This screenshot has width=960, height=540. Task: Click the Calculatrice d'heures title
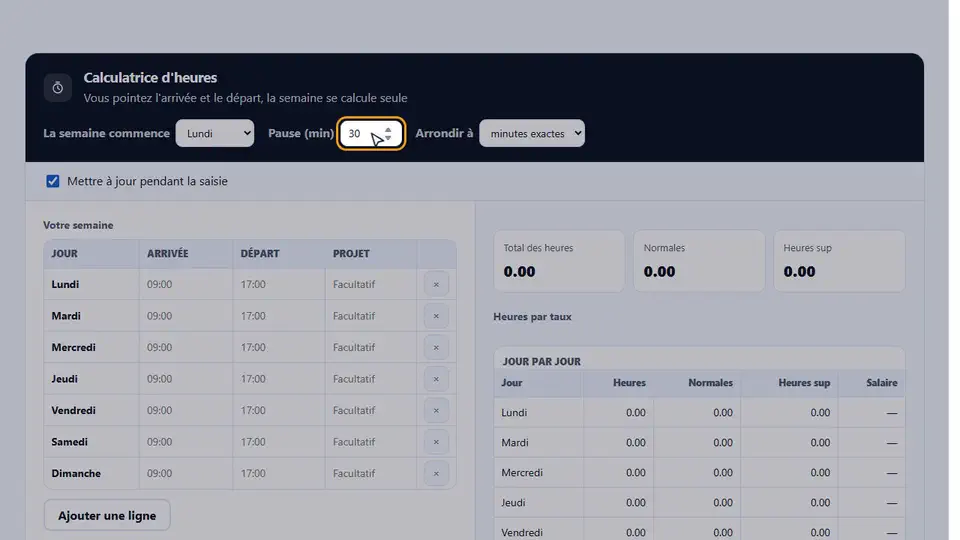coord(150,78)
